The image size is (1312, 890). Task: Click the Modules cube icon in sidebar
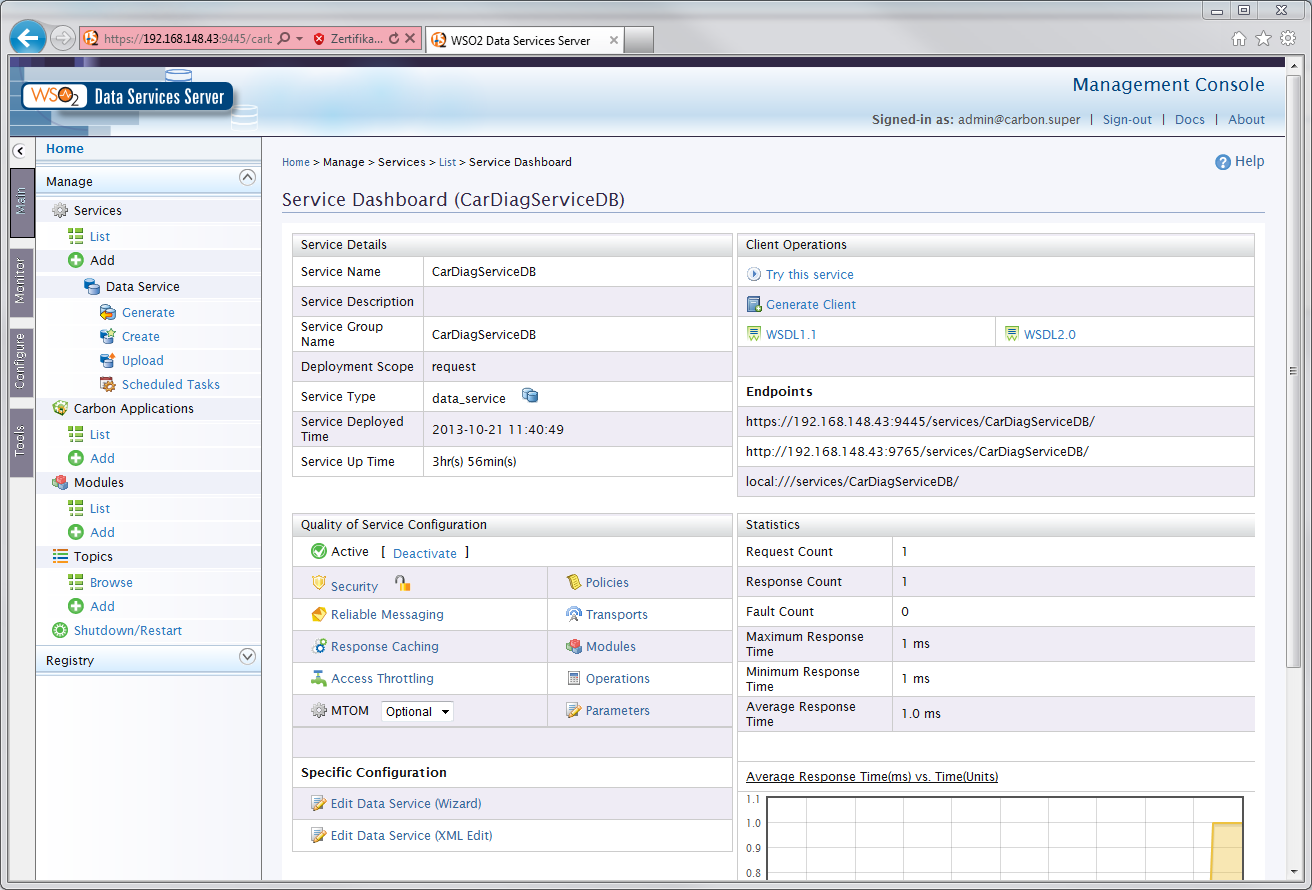[x=60, y=483]
